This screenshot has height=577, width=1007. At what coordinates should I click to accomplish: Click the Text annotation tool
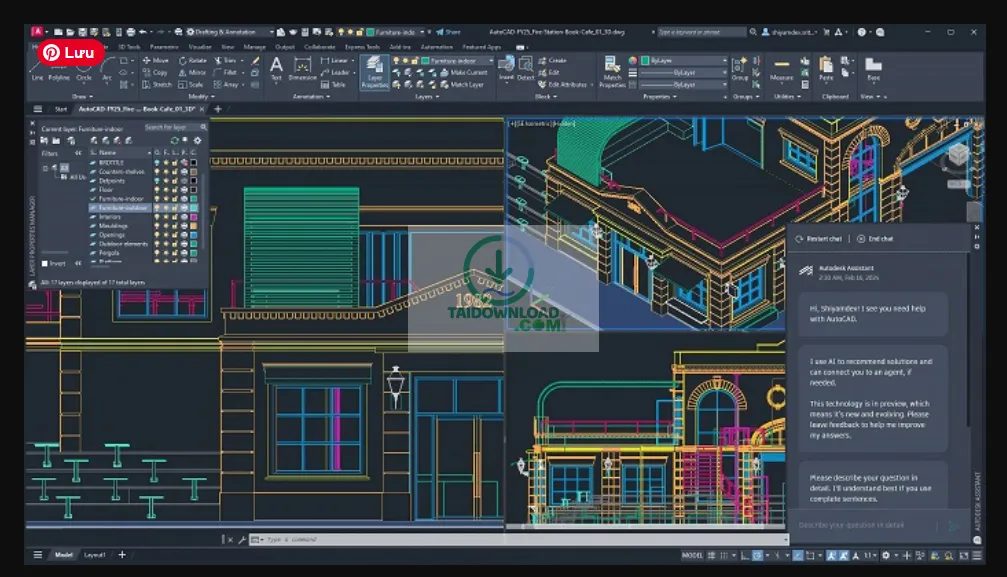(x=277, y=67)
